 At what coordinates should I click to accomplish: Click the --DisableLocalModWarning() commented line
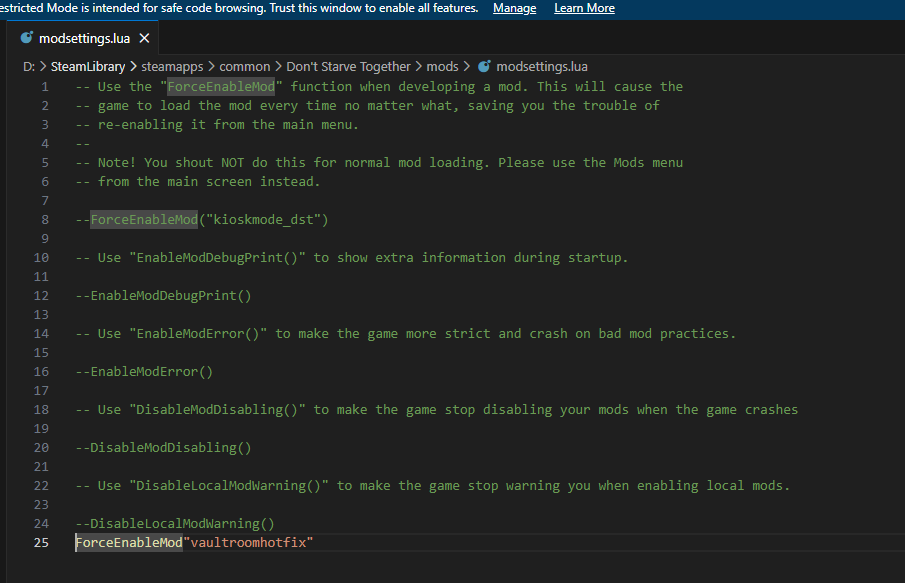click(x=175, y=523)
